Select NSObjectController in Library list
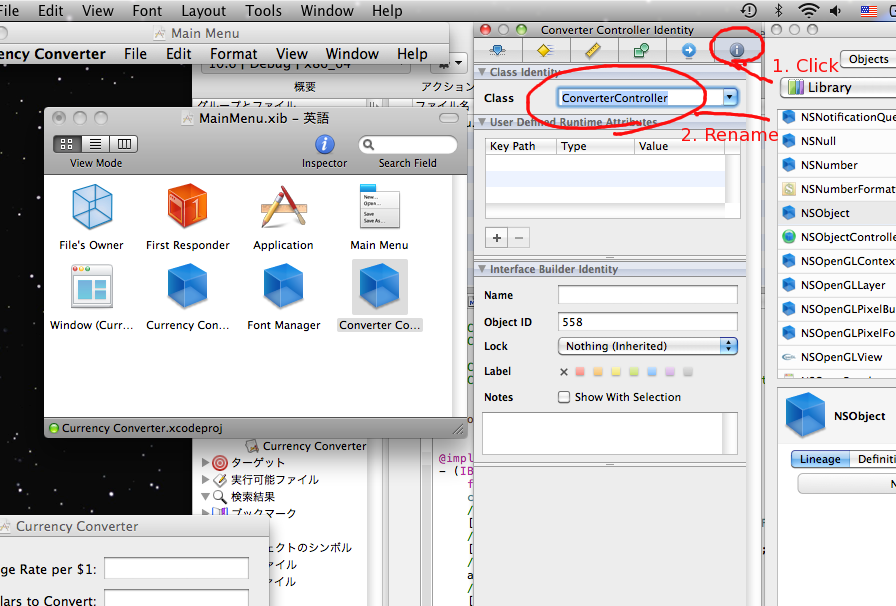The height and width of the screenshot is (606, 896). pyautogui.click(x=837, y=237)
